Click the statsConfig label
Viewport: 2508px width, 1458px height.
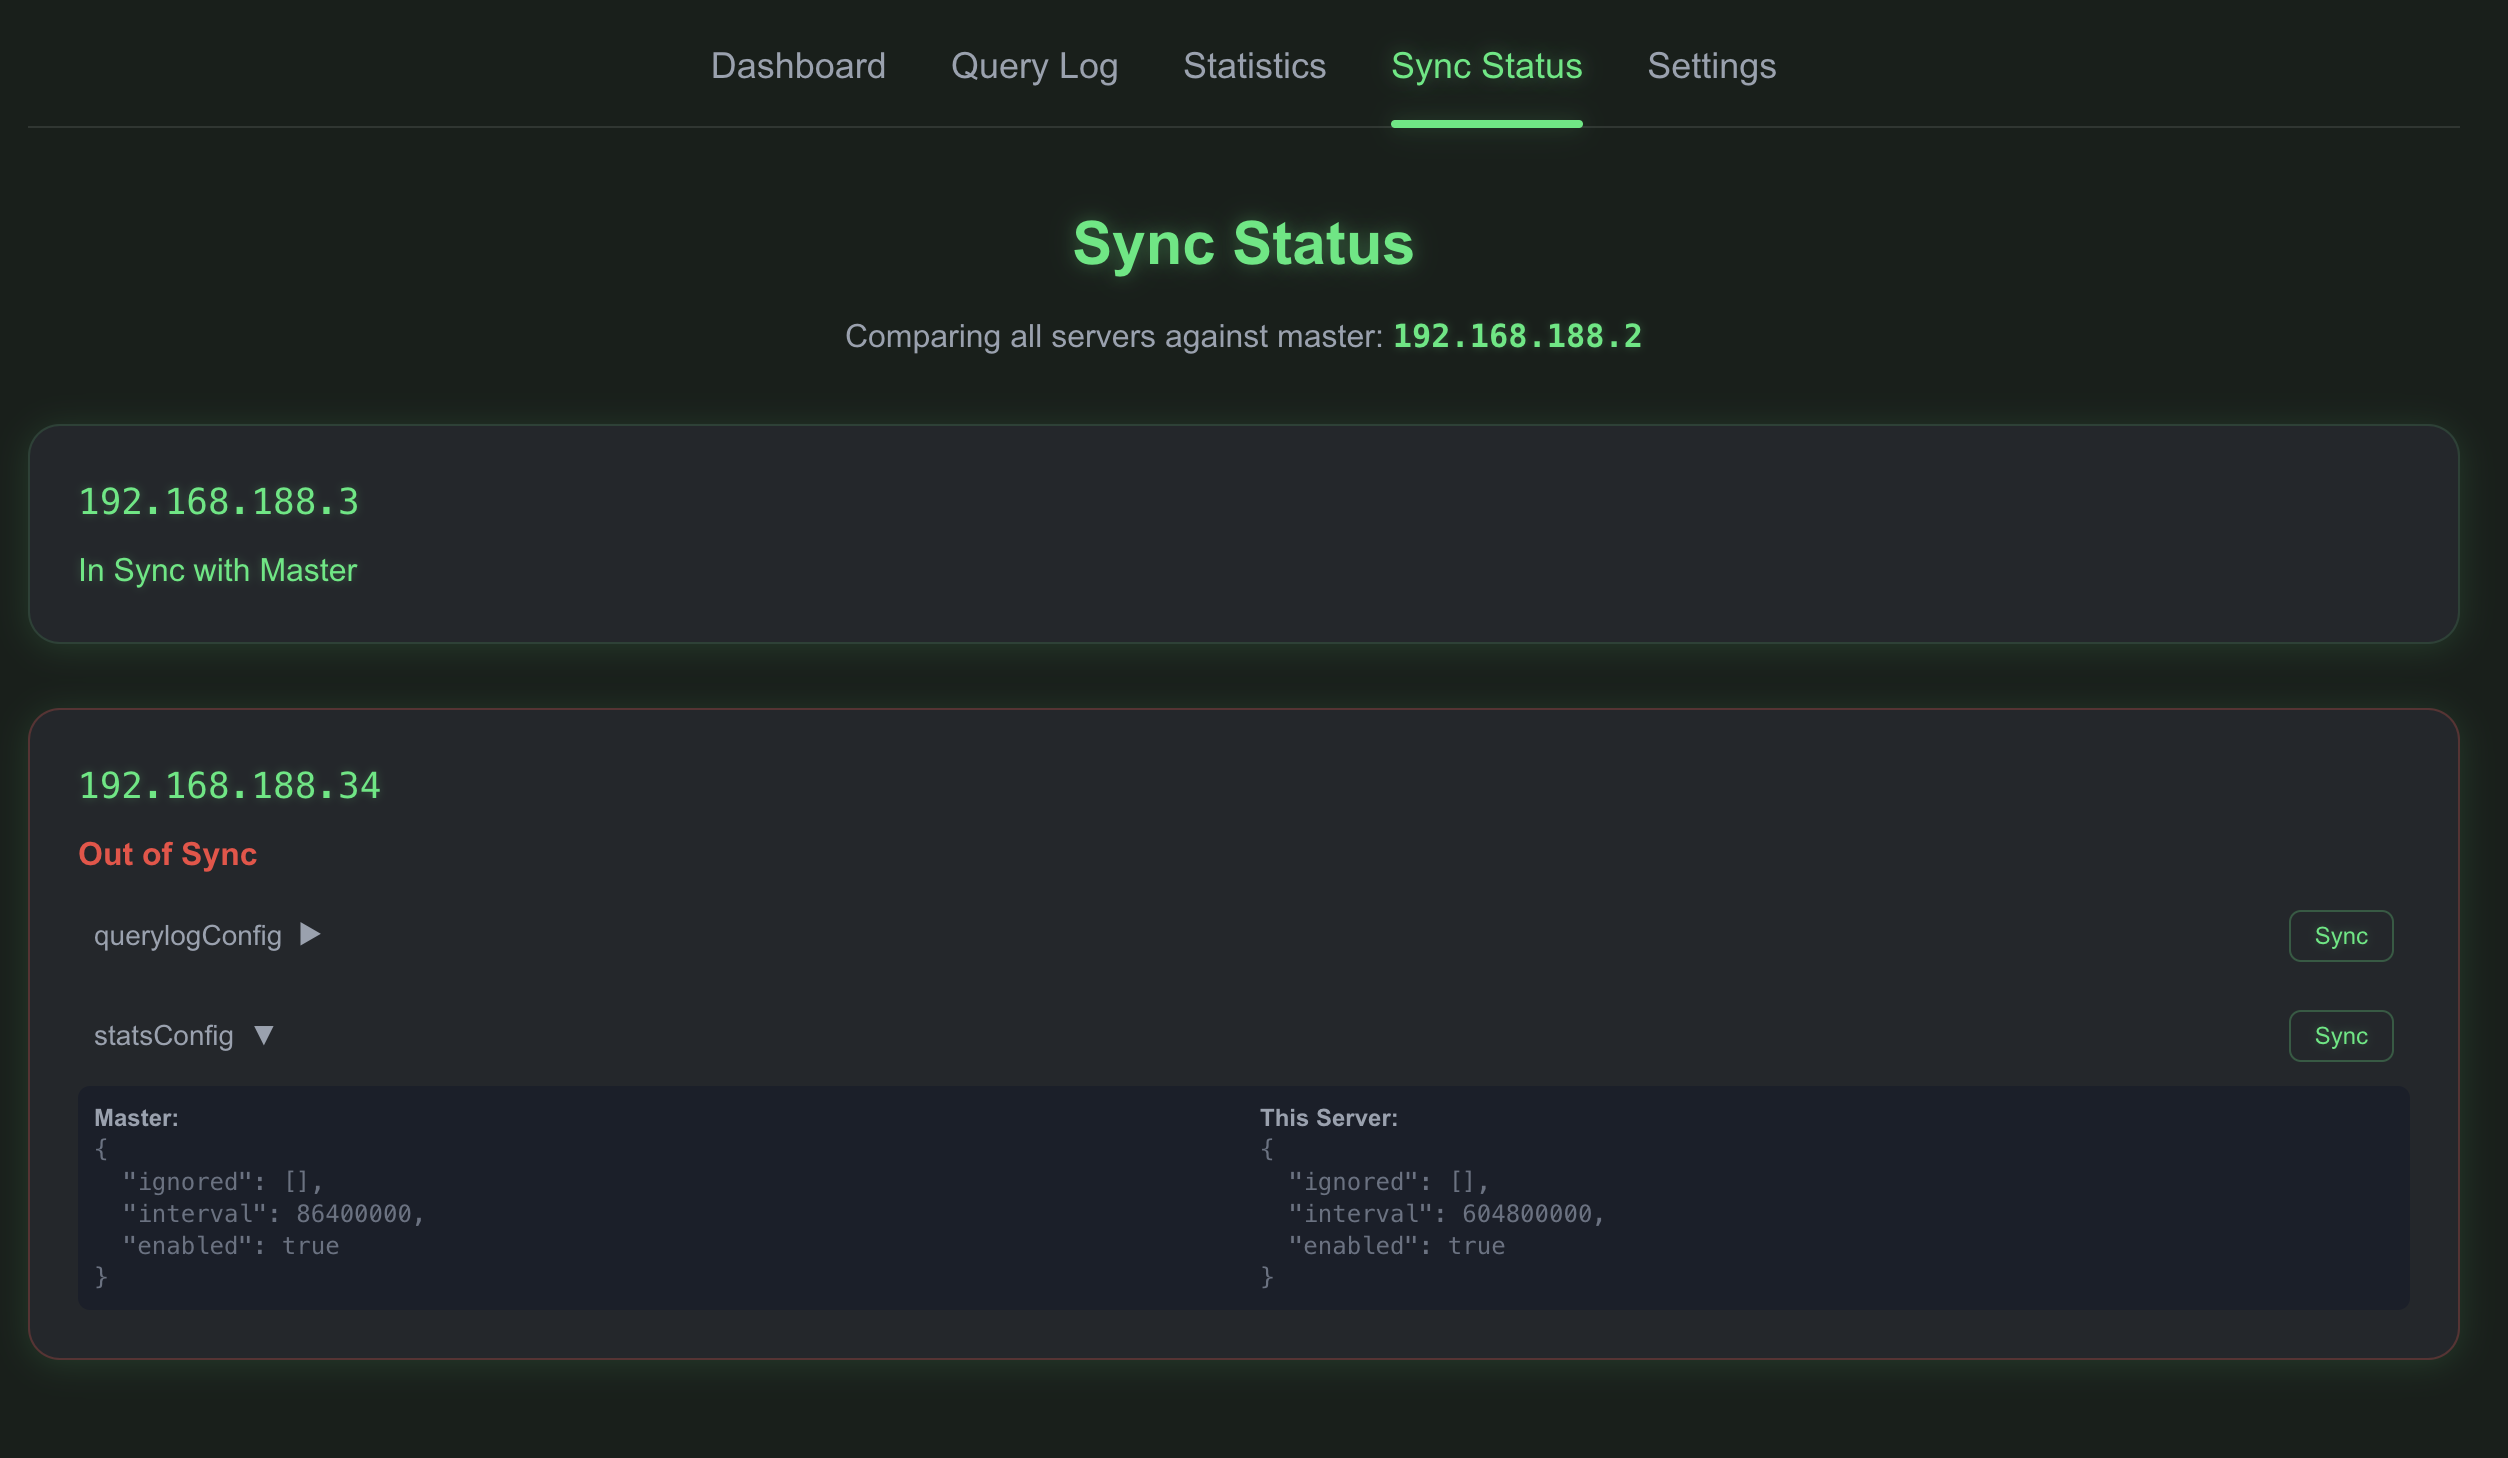(163, 1036)
